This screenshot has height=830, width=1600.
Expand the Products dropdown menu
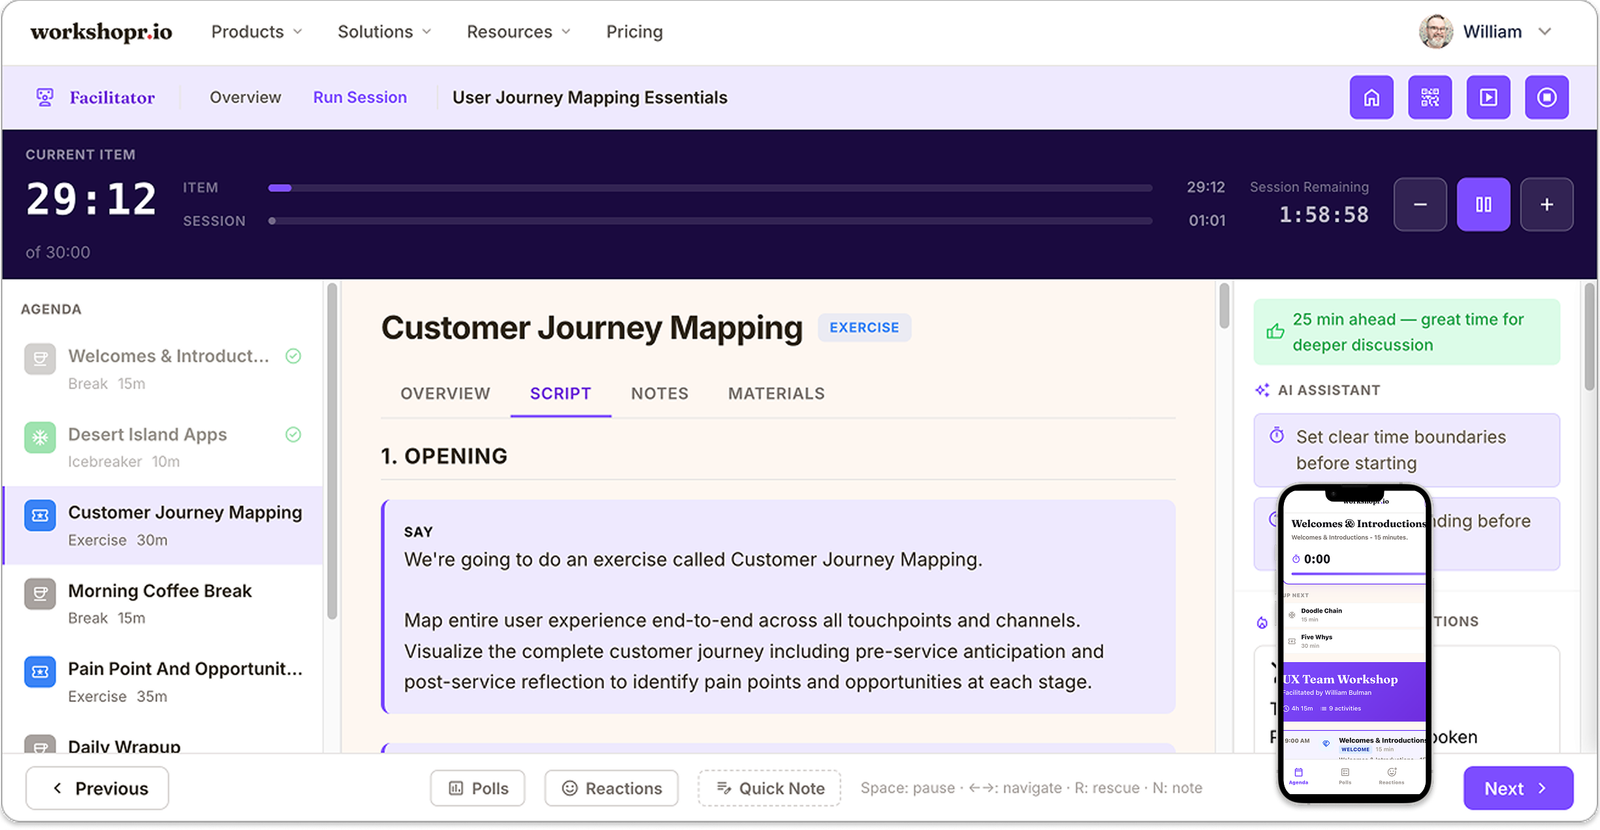pos(257,32)
